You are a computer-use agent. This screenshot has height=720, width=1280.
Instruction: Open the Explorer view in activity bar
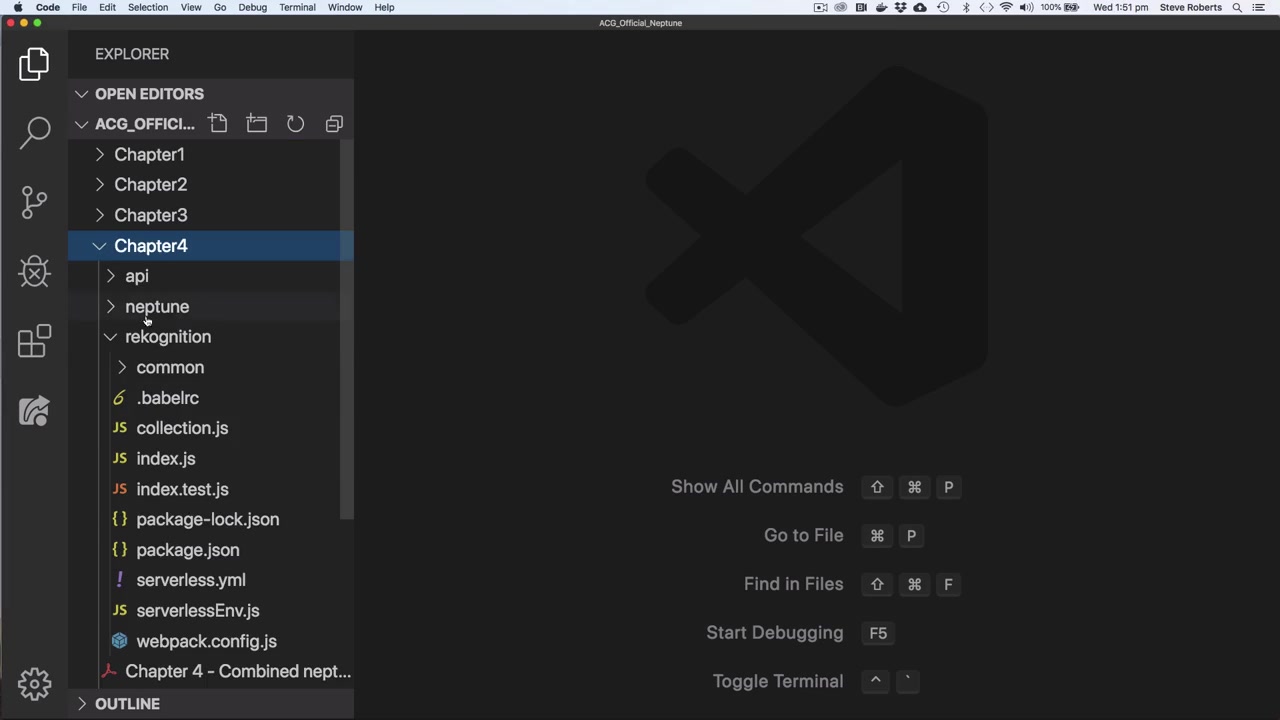click(x=34, y=64)
